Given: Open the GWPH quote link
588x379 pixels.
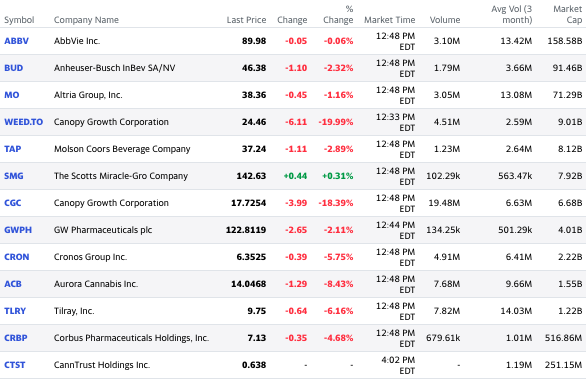Looking at the screenshot, I should tap(18, 230).
